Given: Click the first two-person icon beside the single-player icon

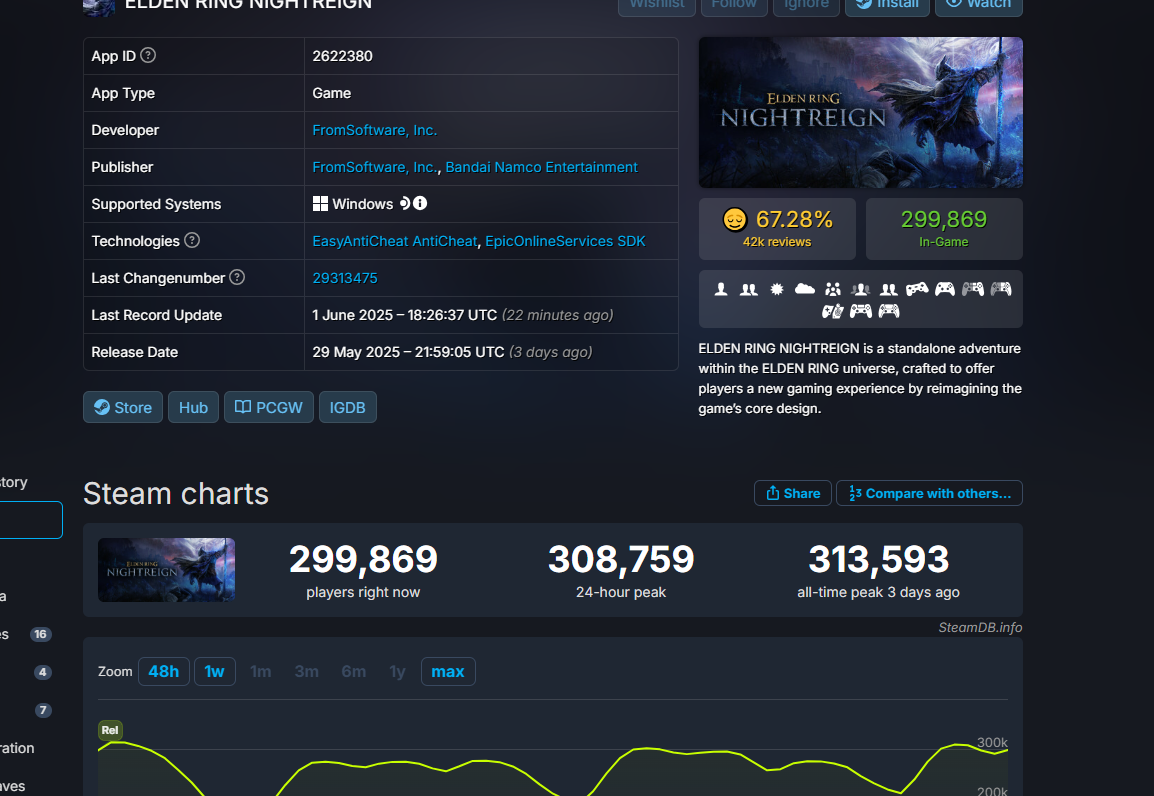Looking at the screenshot, I should (748, 289).
